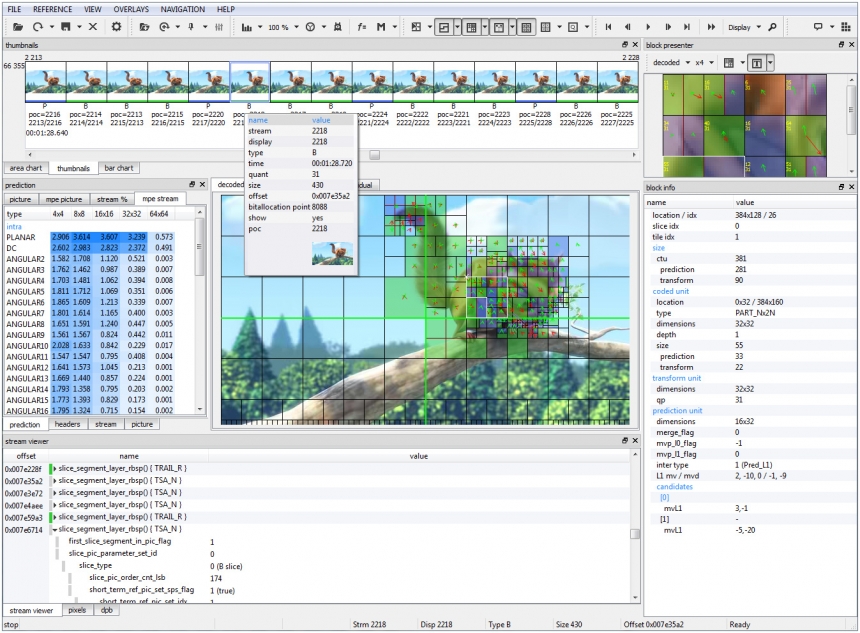Image resolution: width=860 pixels, height=633 pixels.
Task: Open the pixels tab
Action: coord(77,610)
